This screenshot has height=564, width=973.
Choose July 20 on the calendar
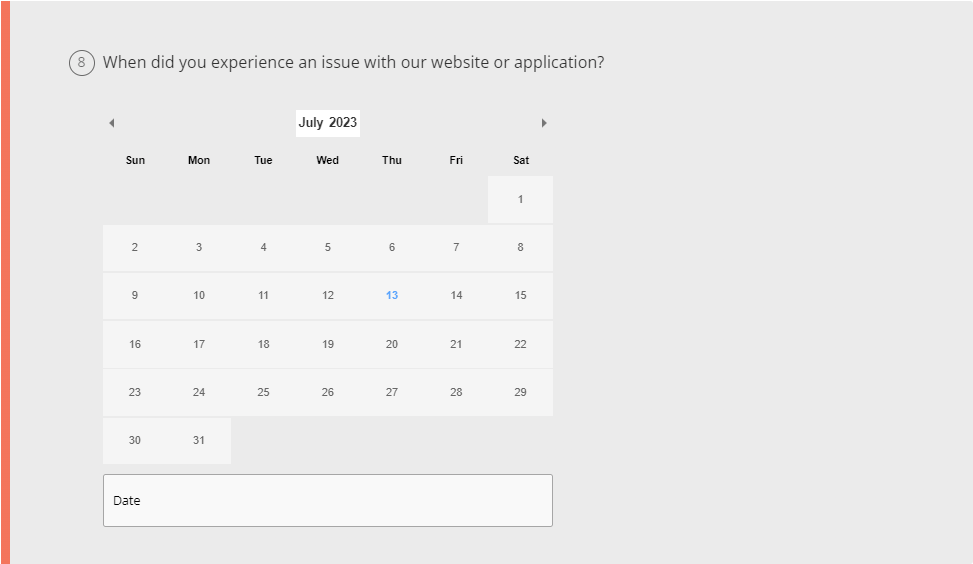pos(392,345)
